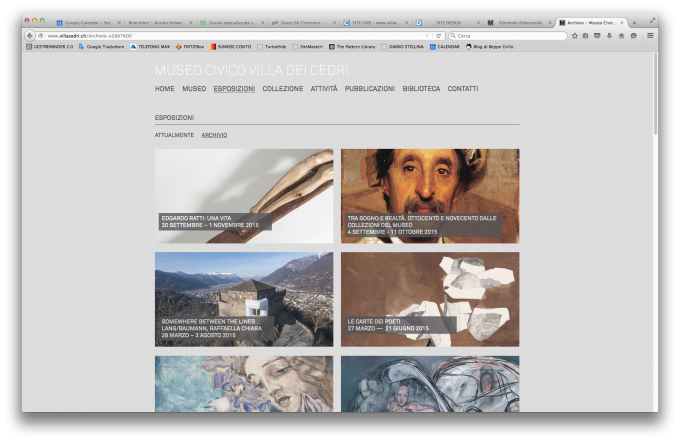
Task: Reload the page with the refresh icon
Action: (x=438, y=36)
